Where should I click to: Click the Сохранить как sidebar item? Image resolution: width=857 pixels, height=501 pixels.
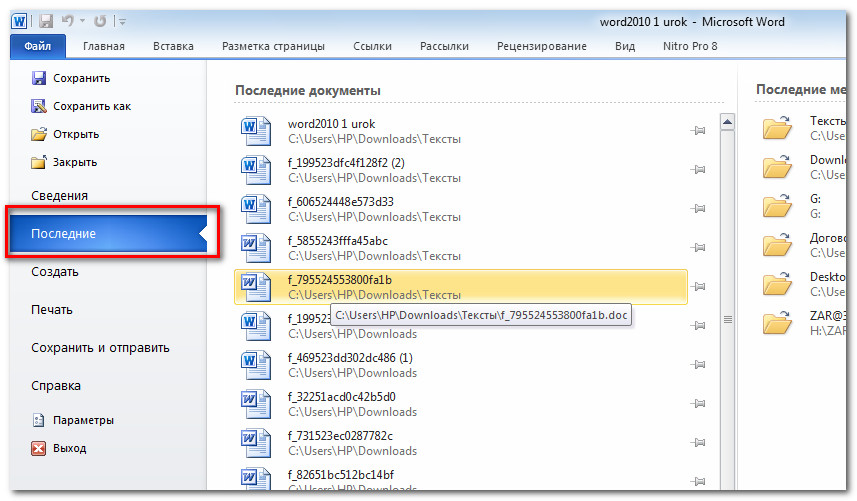click(x=91, y=106)
